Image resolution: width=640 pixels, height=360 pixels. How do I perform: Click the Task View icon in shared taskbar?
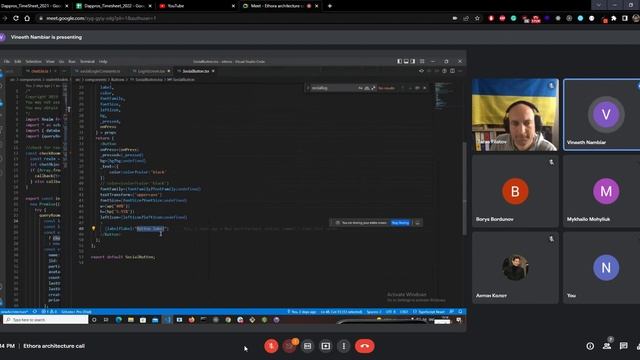point(106,320)
